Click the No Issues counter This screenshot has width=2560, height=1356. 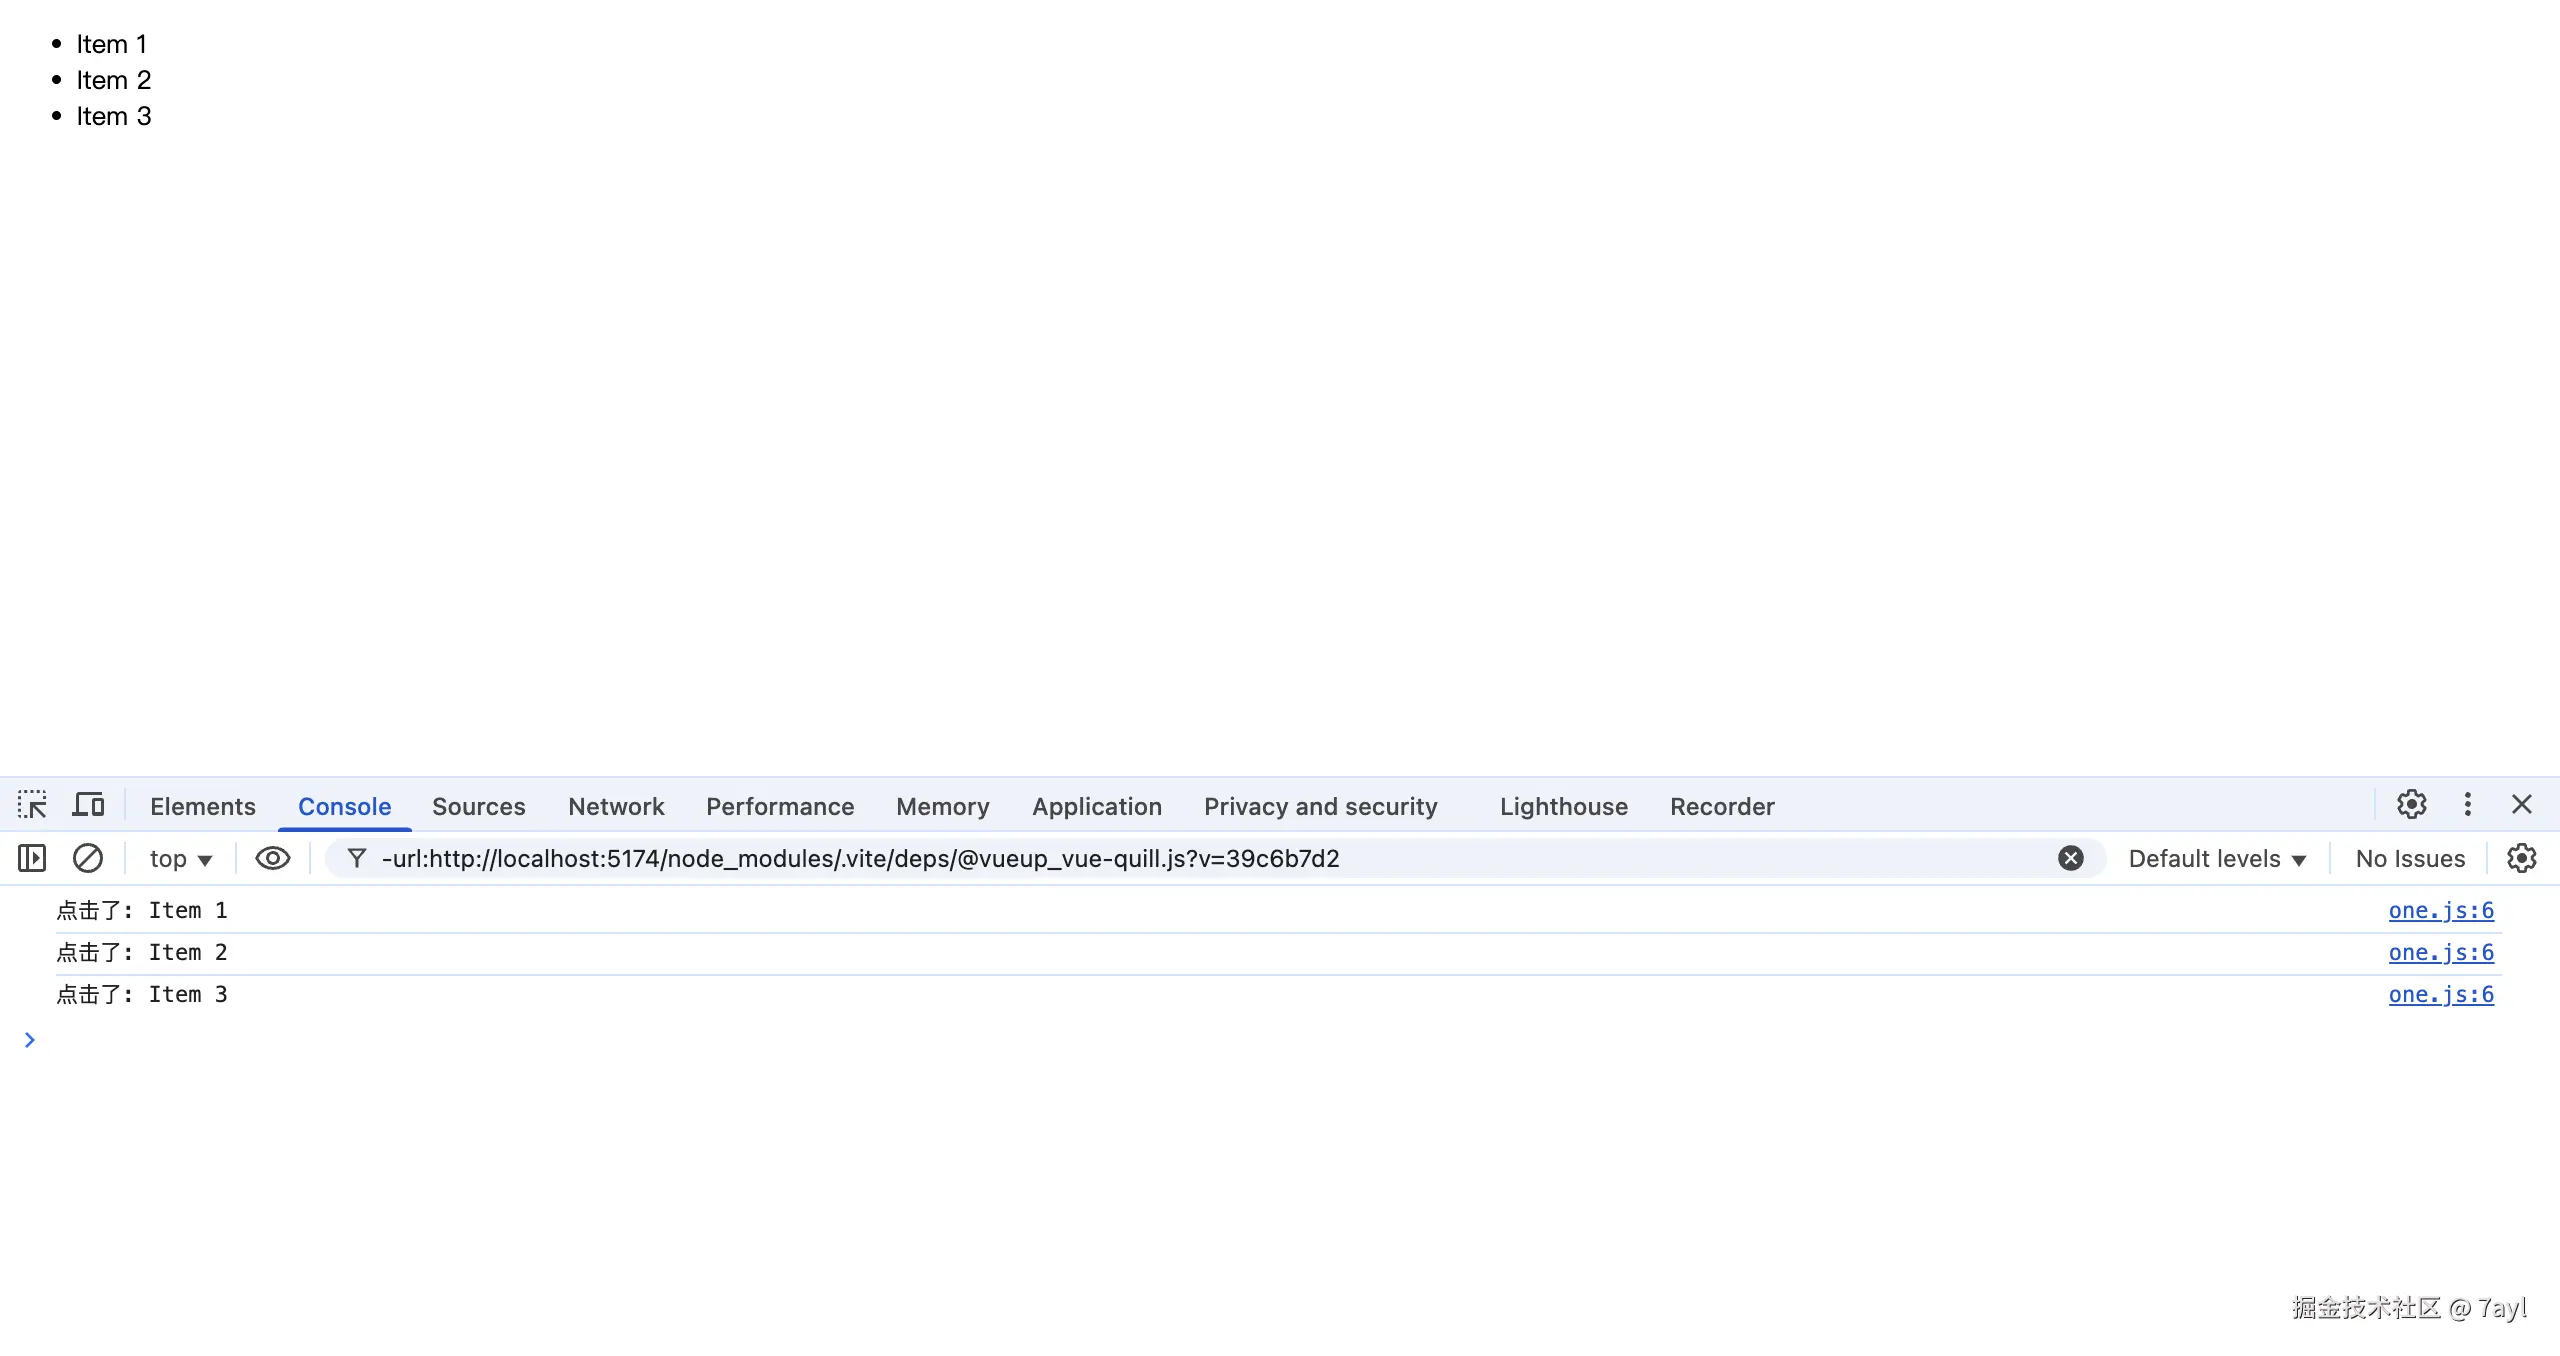2409,859
